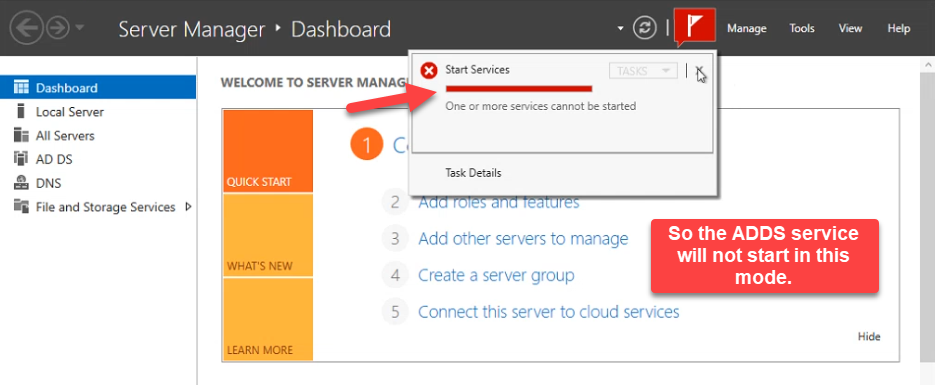
Task: Select Dashboard in the sidebar
Action: point(98,88)
